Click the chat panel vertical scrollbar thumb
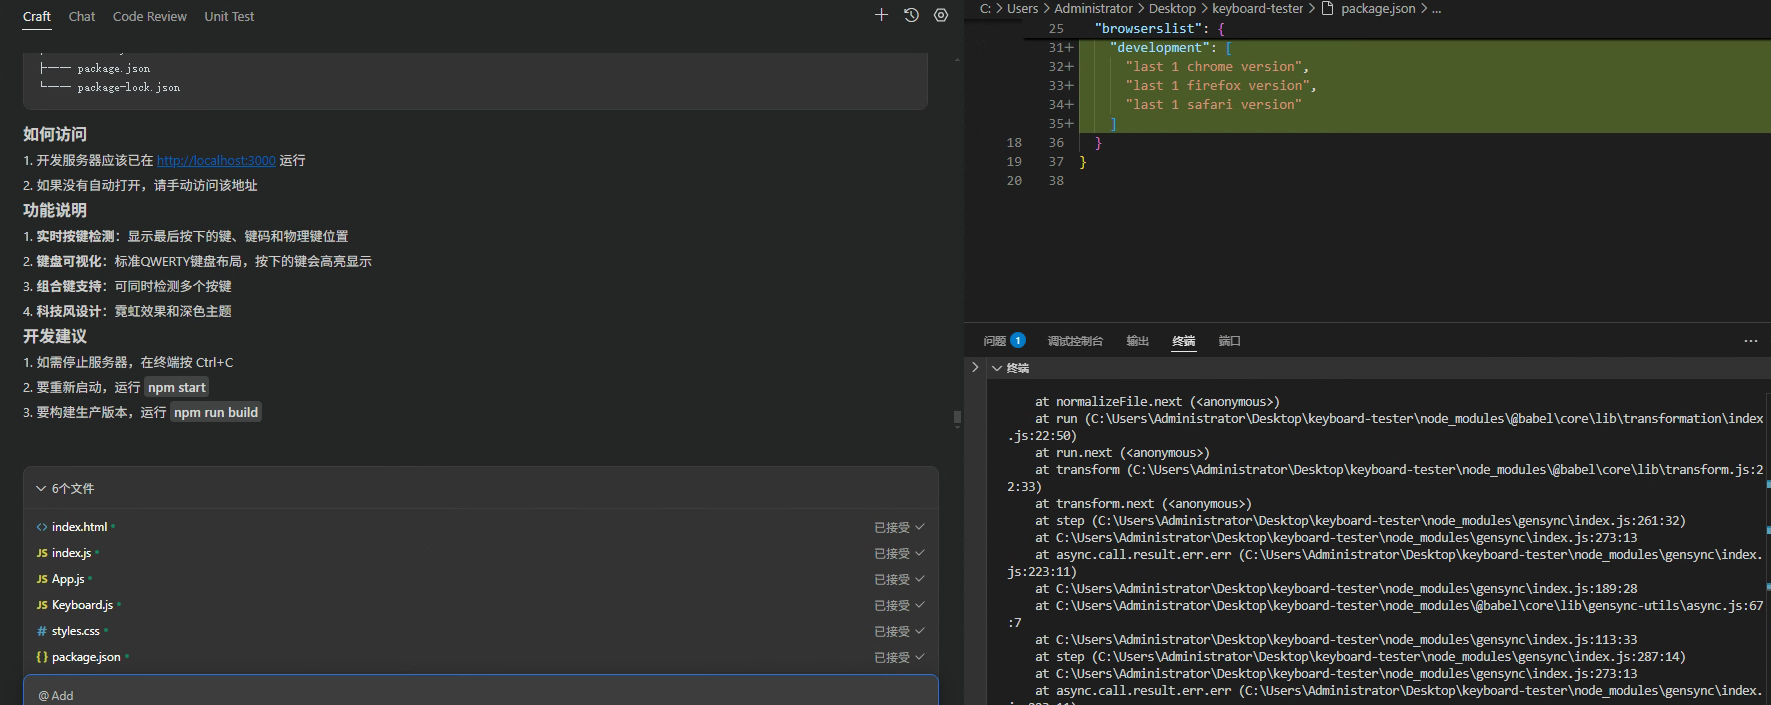 pyautogui.click(x=957, y=418)
